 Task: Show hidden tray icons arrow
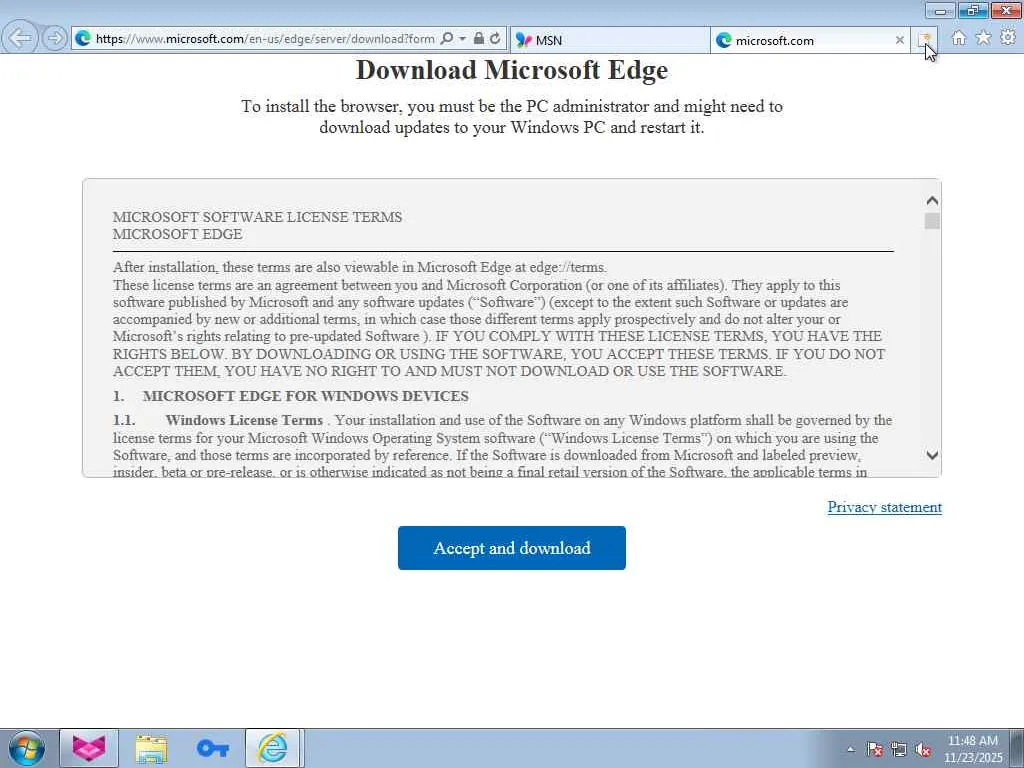click(x=850, y=749)
